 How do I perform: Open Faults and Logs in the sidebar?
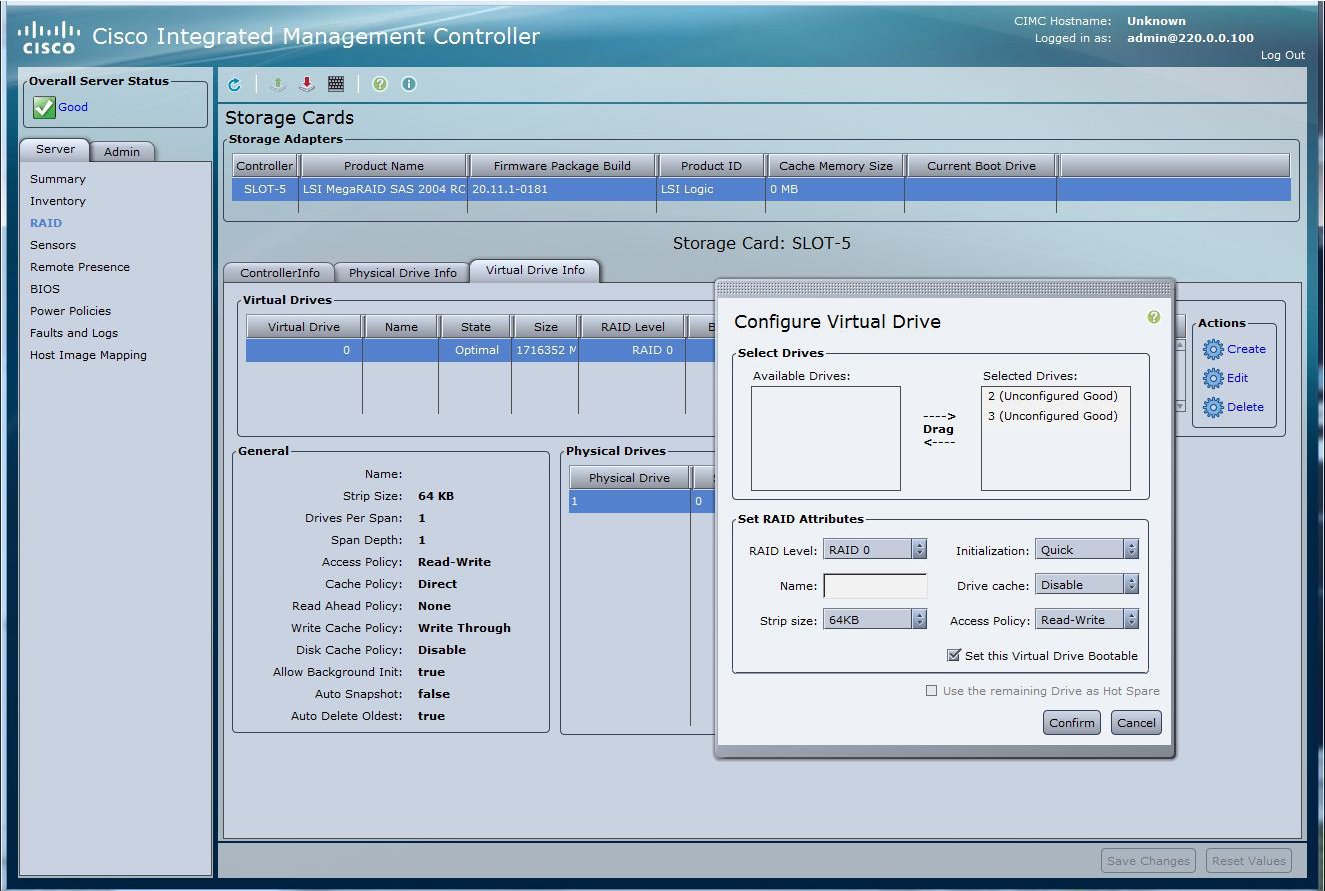(74, 333)
